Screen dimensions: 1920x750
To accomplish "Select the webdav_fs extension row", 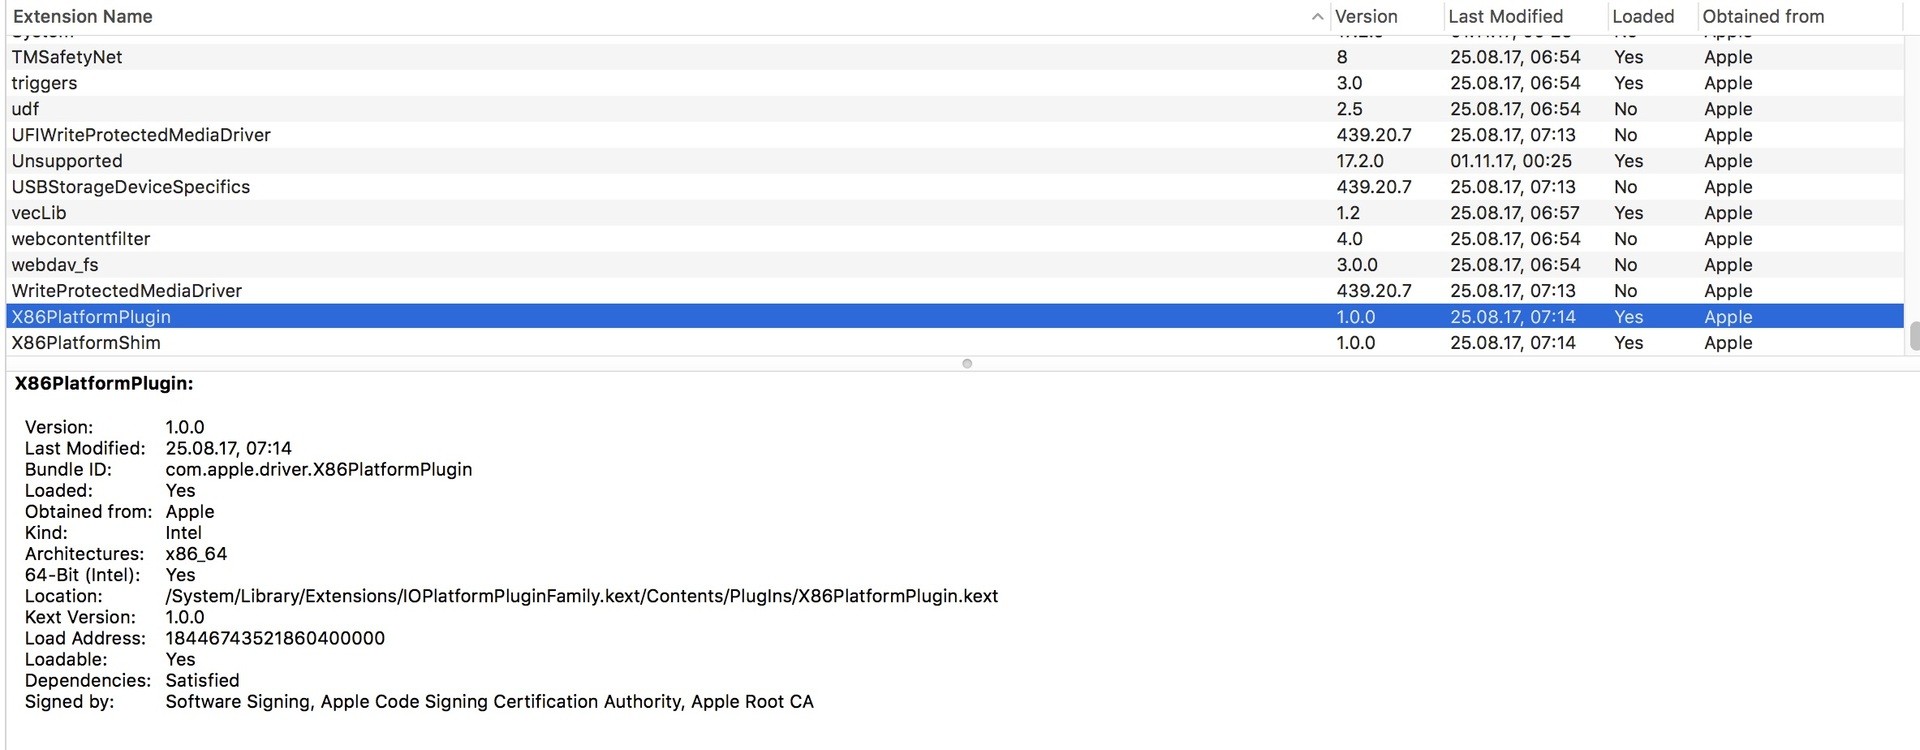I will click(x=955, y=265).
